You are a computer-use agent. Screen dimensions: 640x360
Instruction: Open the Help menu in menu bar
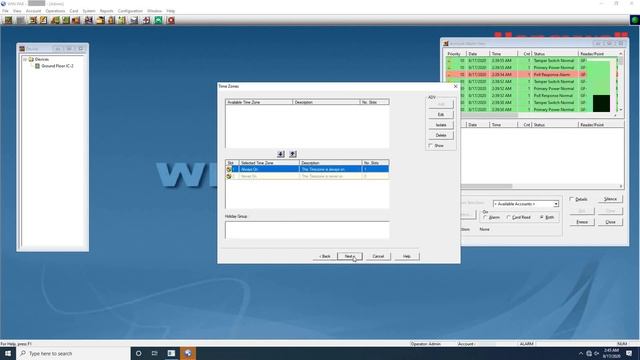pos(171,11)
